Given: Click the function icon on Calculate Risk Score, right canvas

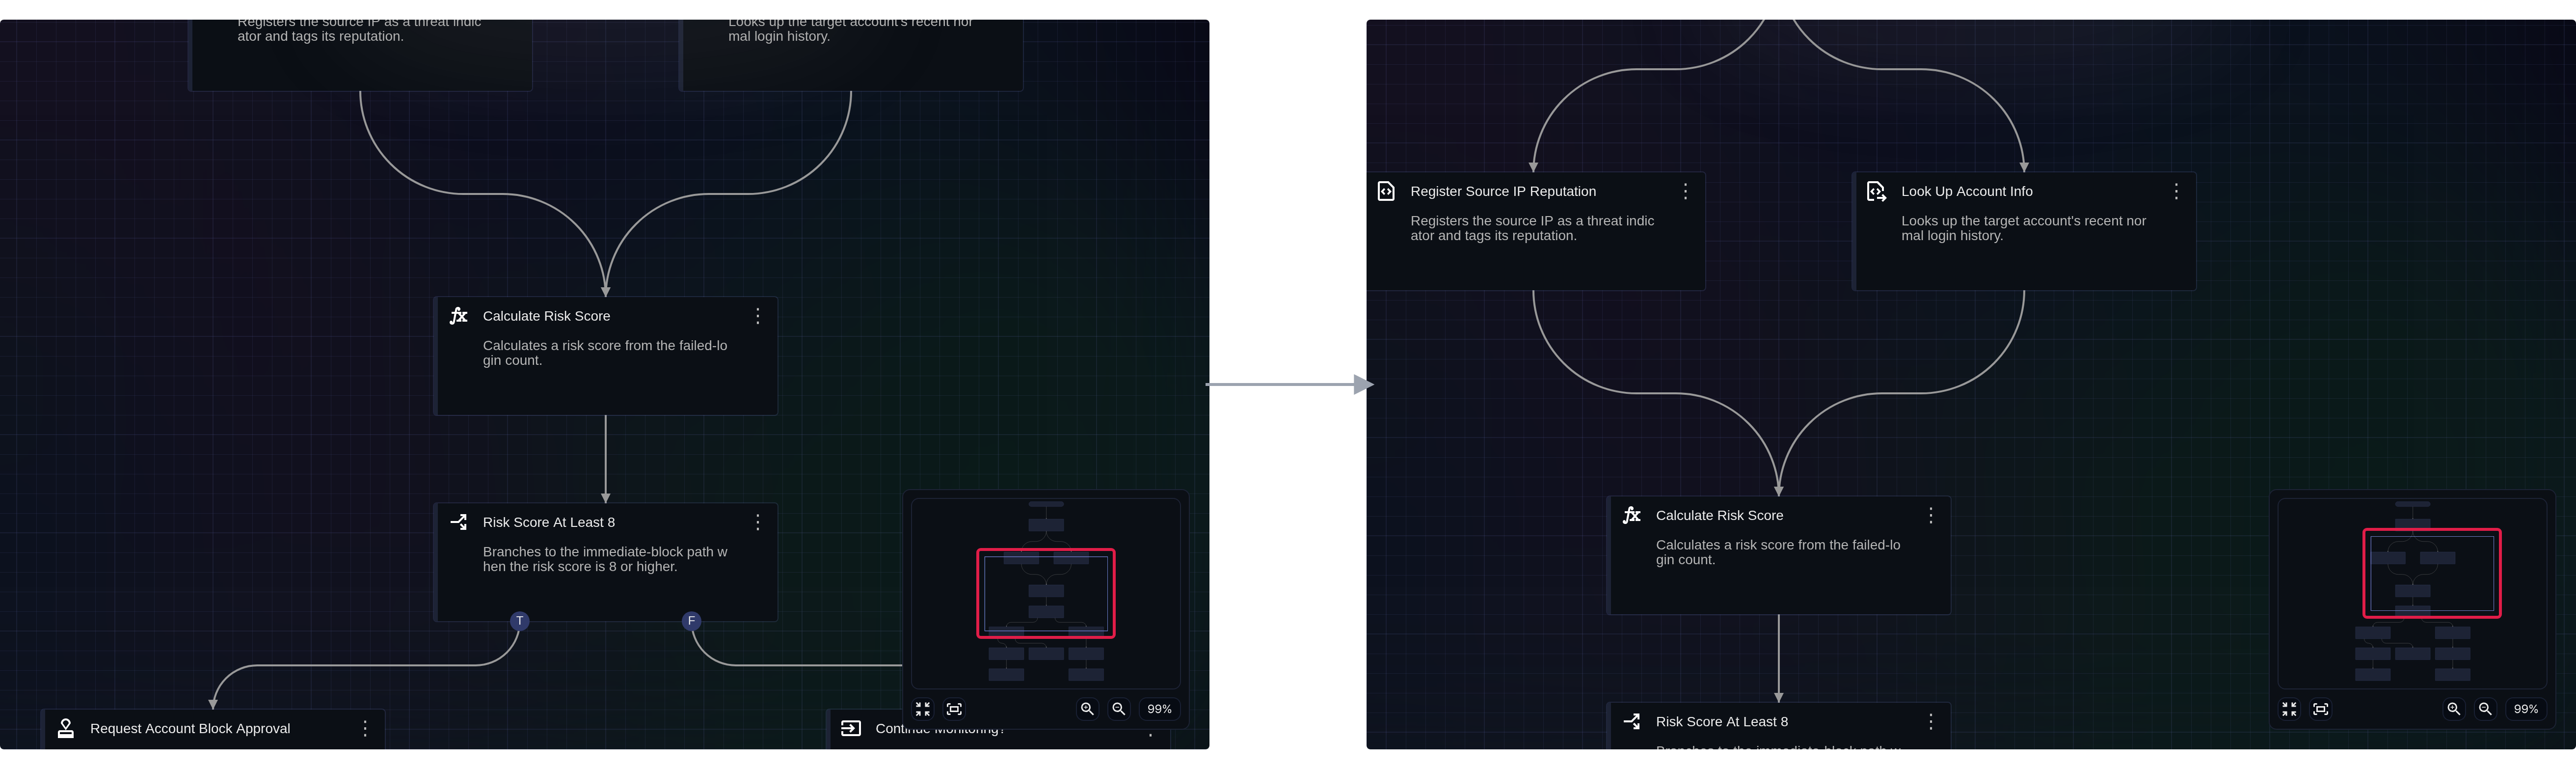Looking at the screenshot, I should pyautogui.click(x=1632, y=515).
